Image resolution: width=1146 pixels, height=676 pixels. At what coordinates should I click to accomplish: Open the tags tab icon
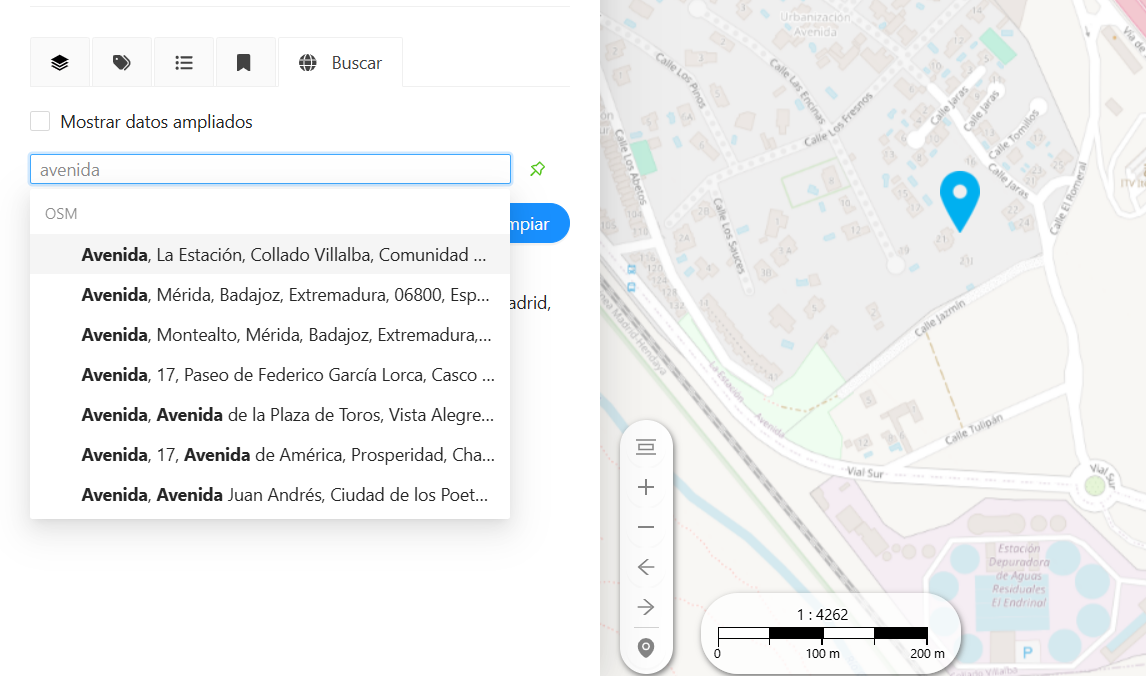pyautogui.click(x=121, y=63)
